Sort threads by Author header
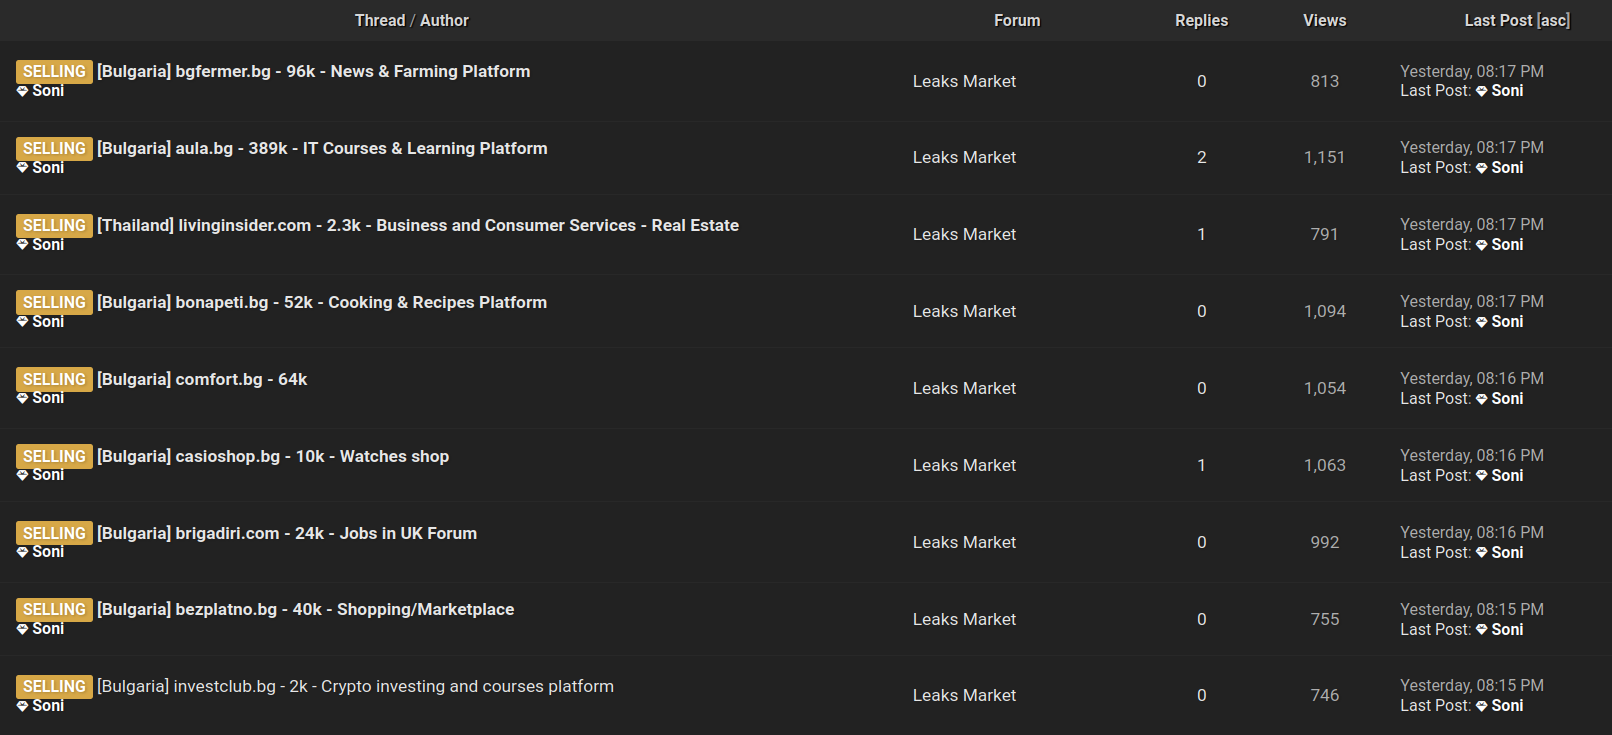Screen dimensions: 1612x735 (x=444, y=20)
